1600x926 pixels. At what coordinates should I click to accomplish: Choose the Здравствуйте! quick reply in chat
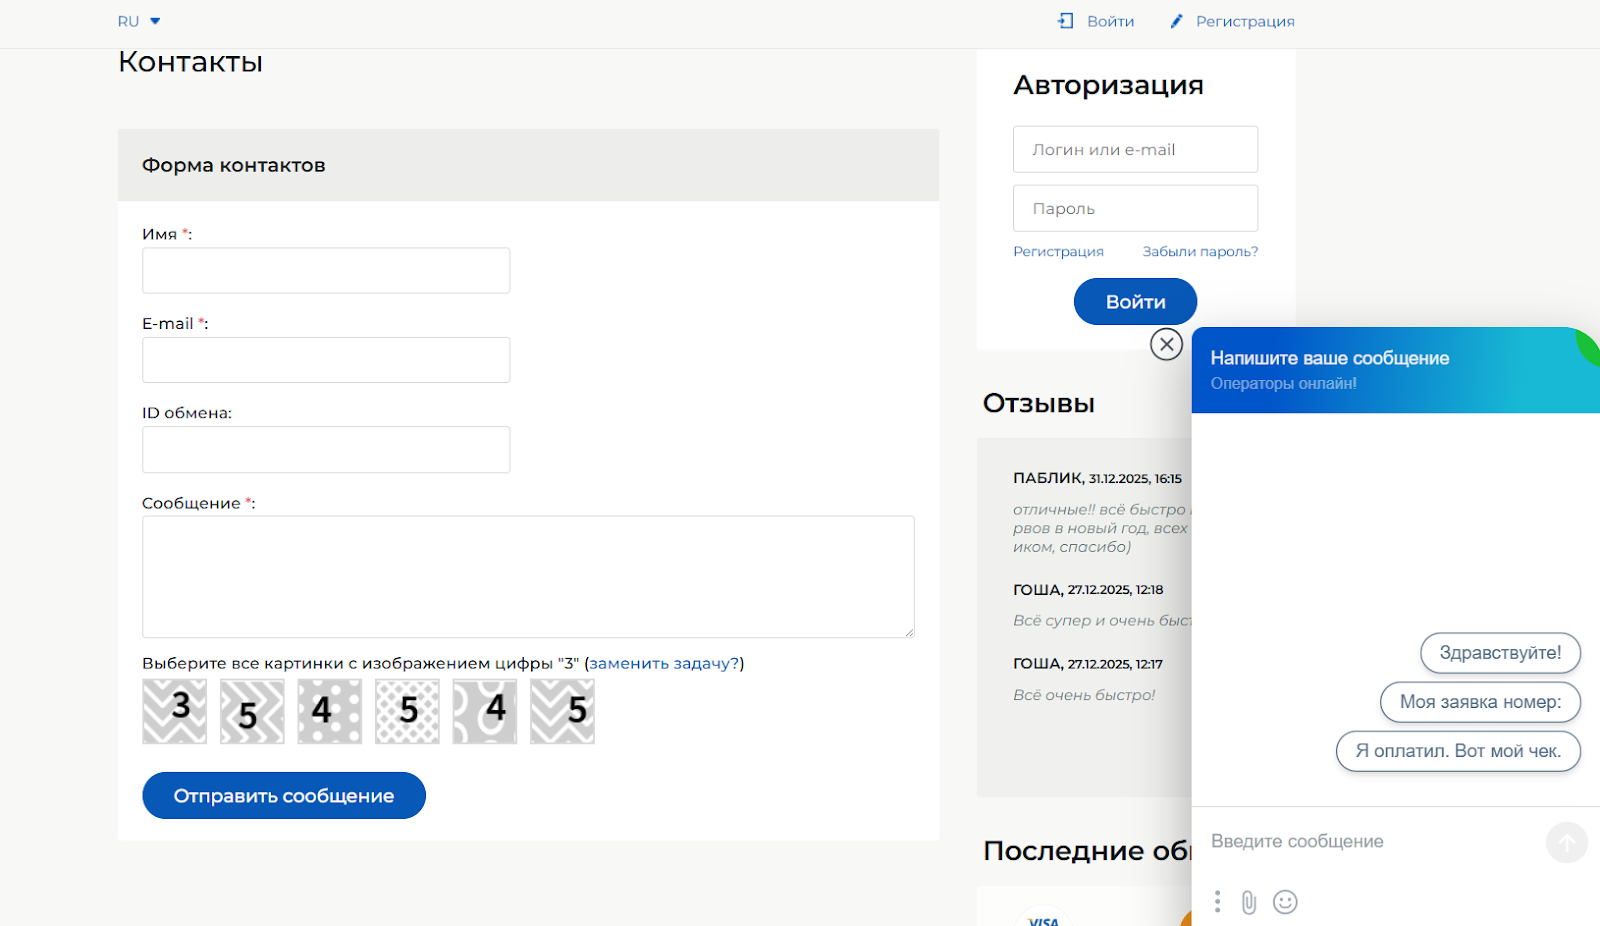[1500, 653]
